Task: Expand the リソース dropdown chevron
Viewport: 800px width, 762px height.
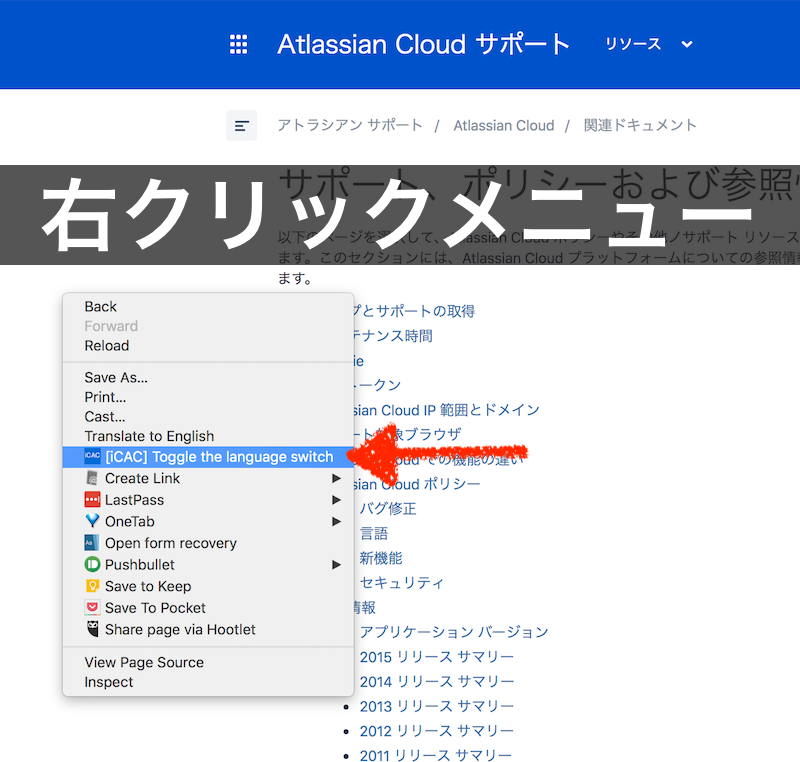Action: 687,44
